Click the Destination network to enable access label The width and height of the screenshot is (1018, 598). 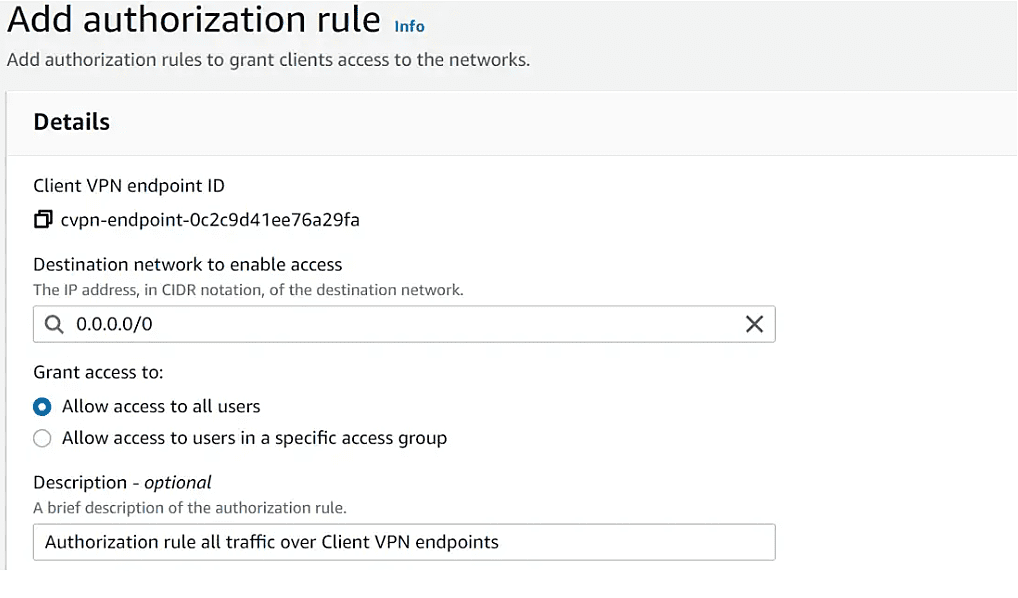tap(188, 264)
